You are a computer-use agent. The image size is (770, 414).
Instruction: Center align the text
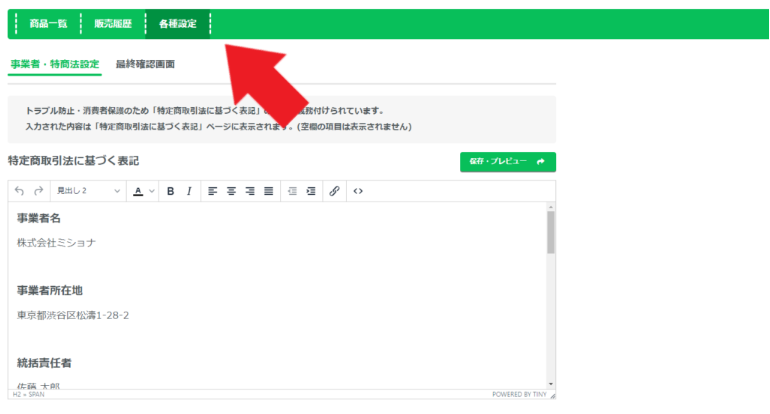(x=231, y=191)
